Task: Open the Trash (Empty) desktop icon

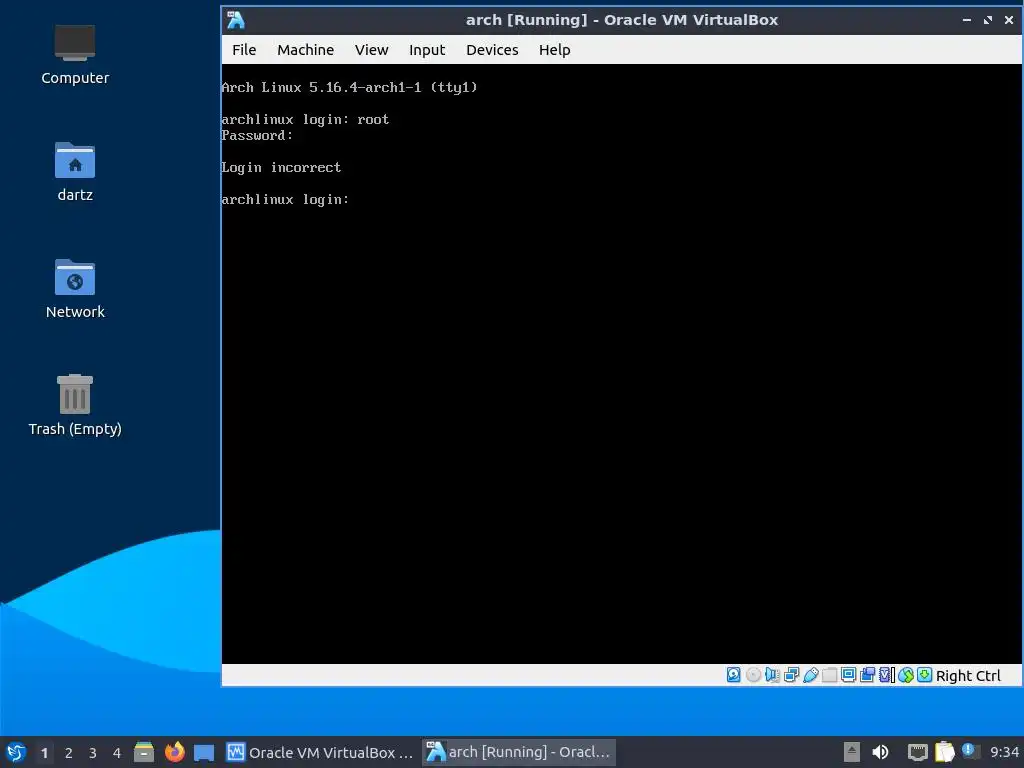Action: click(x=75, y=406)
